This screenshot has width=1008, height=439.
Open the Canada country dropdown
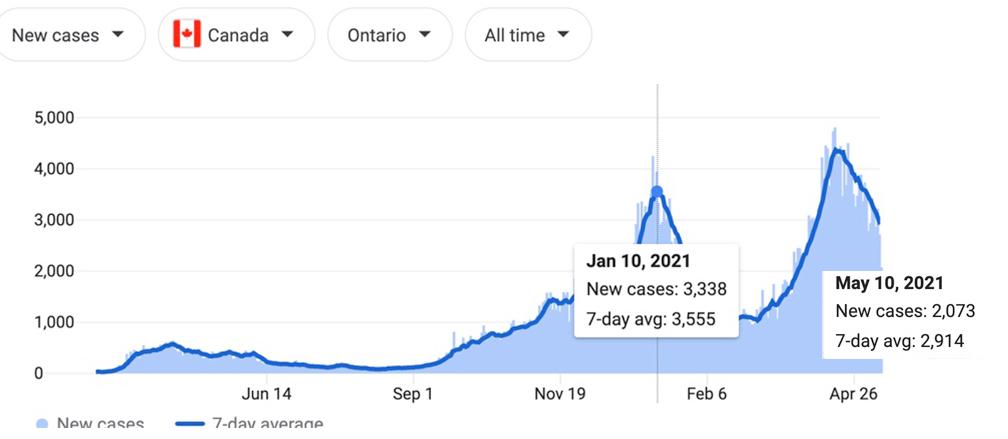(x=236, y=36)
